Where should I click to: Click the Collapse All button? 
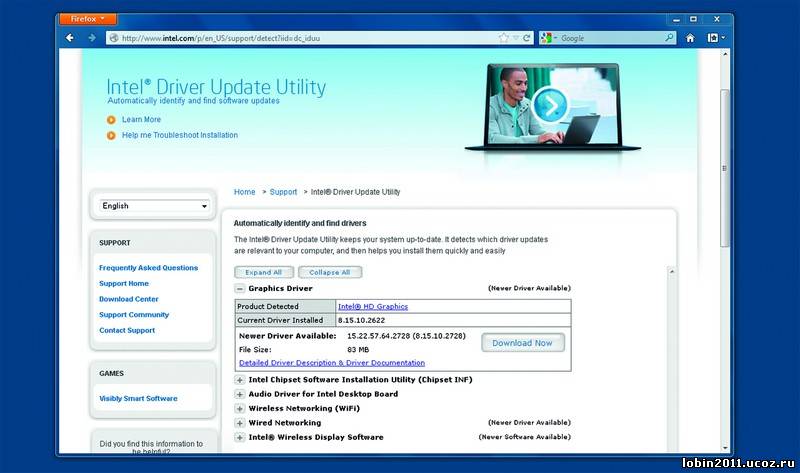coord(330,272)
